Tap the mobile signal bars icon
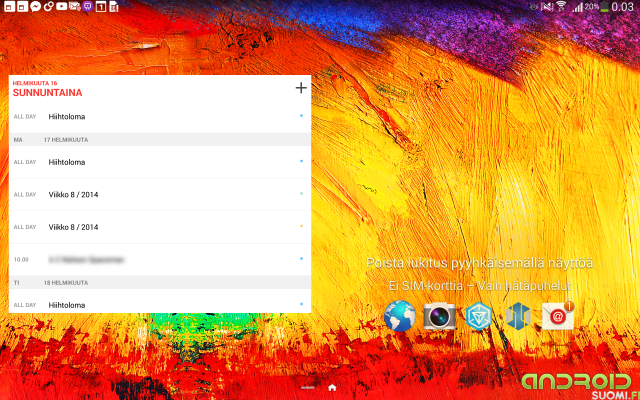Image resolution: width=640 pixels, height=400 pixels. [577, 7]
